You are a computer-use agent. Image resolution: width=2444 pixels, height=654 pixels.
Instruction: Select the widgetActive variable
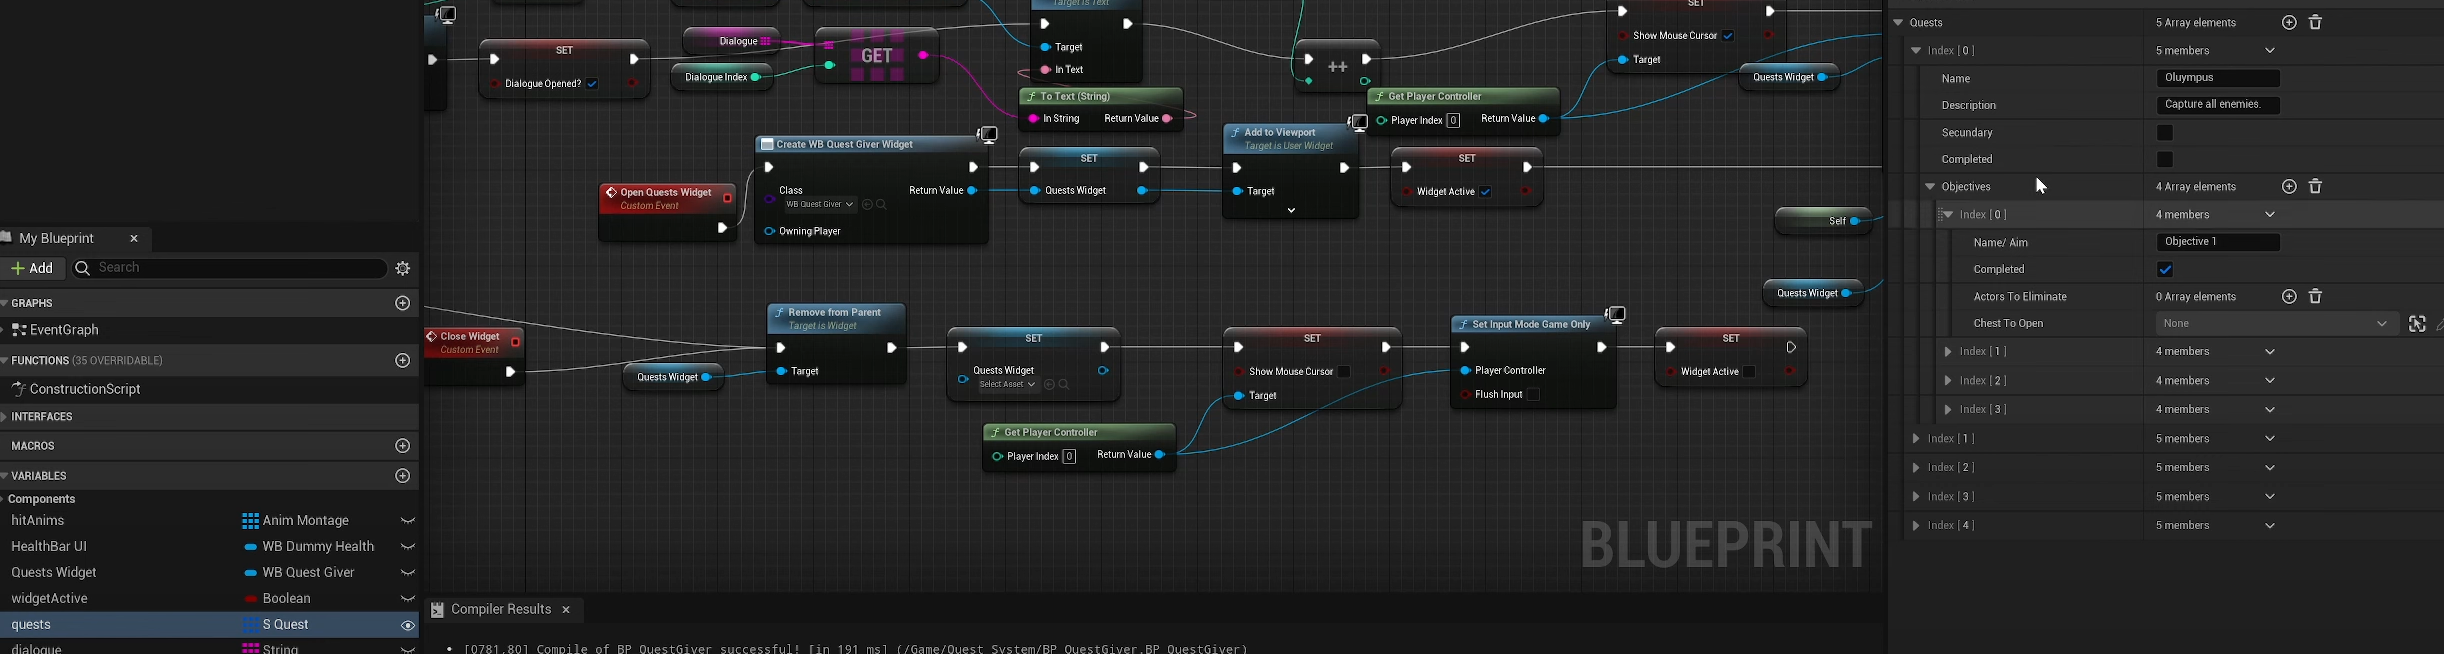(50, 599)
